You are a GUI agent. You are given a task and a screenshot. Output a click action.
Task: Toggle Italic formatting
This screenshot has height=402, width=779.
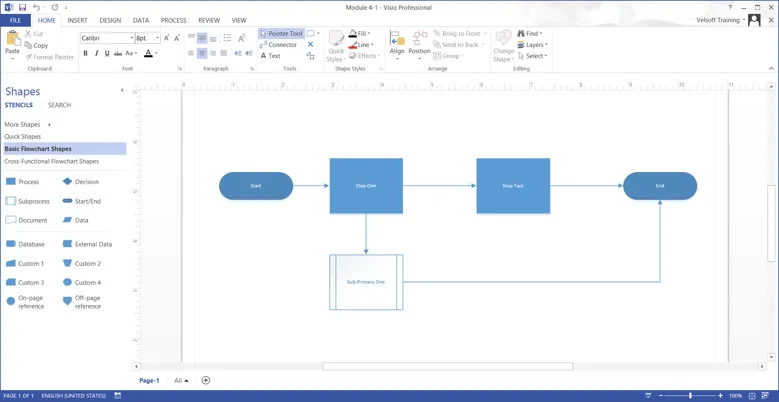click(96, 53)
